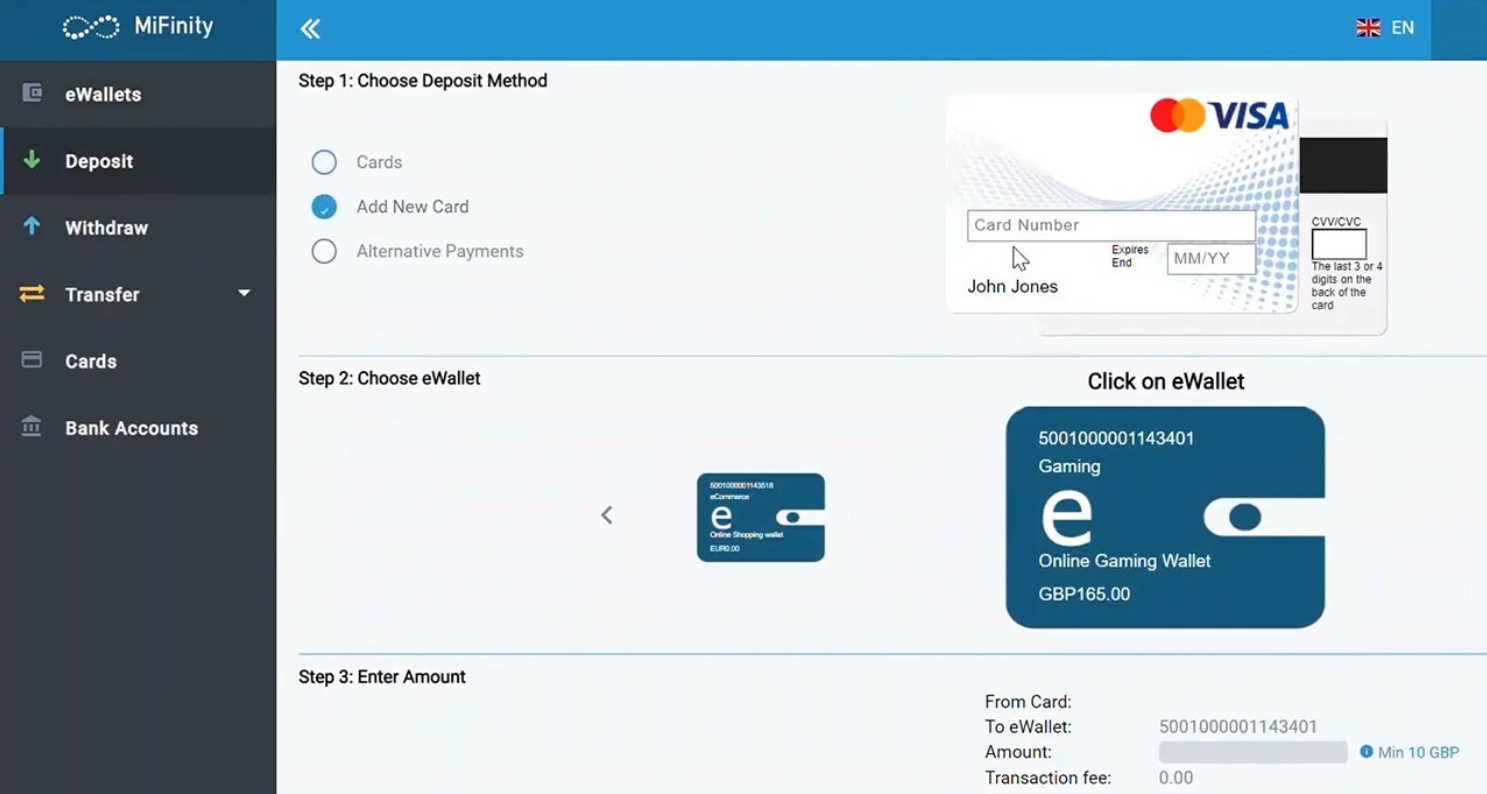Open the Deposit menu item
Screen dimensions: 1487x794
coord(138,161)
